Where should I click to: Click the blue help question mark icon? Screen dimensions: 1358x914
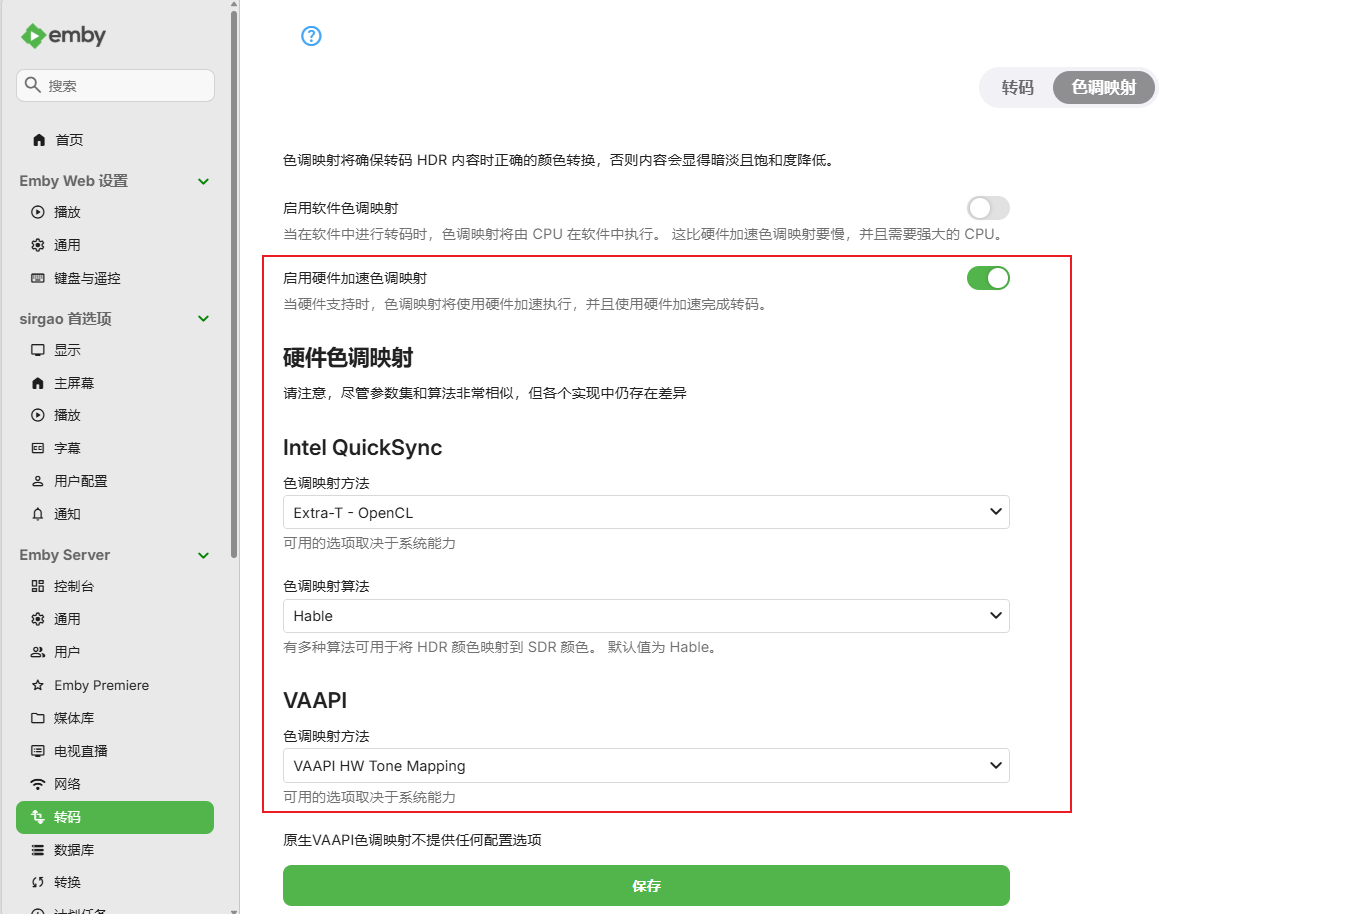pyautogui.click(x=311, y=36)
